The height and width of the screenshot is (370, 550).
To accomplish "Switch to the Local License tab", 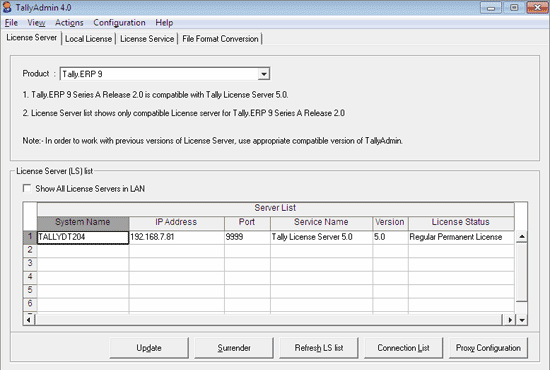I will coord(88,39).
